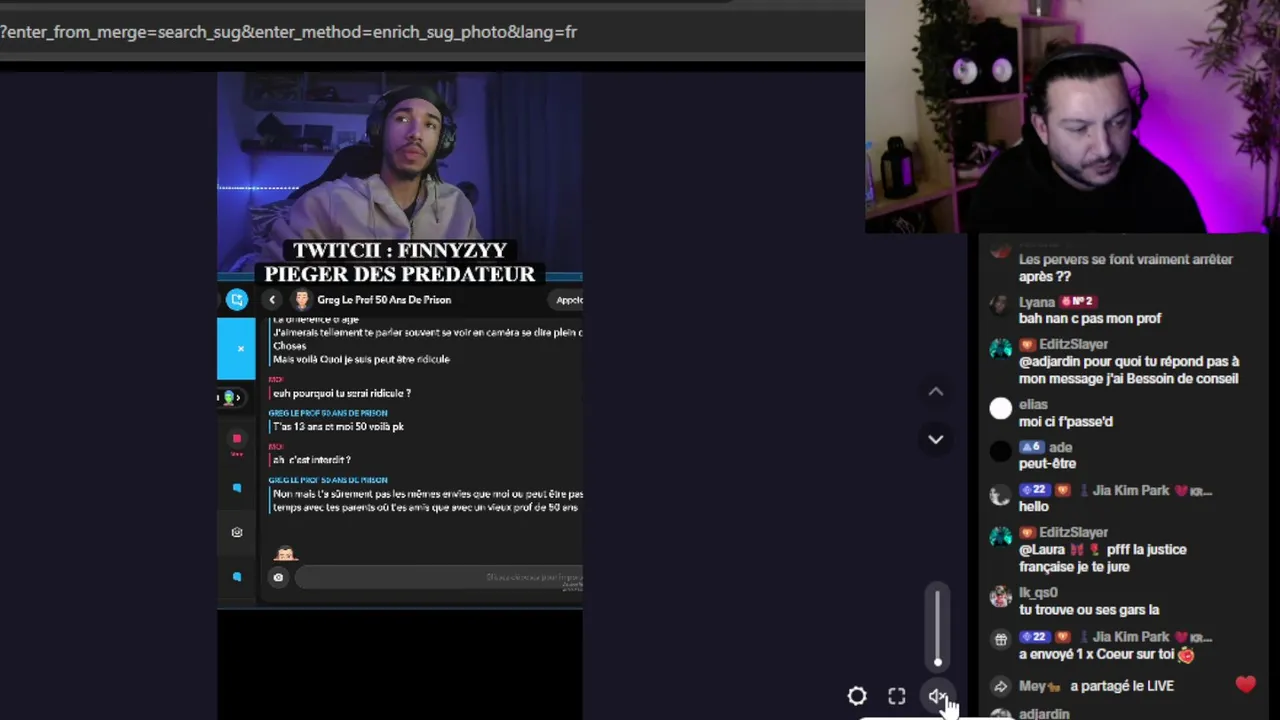
Task: Click the gift icon beside 'a envoyé 1 x Coeur'
Action: pos(1001,640)
